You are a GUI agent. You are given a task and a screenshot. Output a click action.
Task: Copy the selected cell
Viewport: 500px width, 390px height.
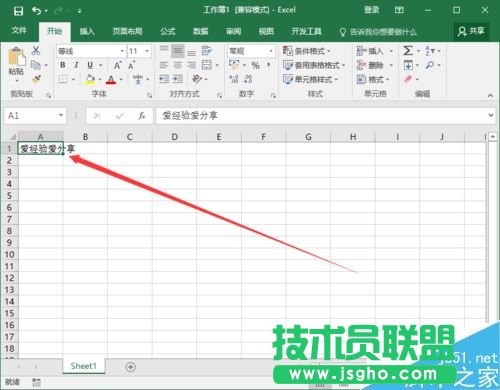coord(36,65)
